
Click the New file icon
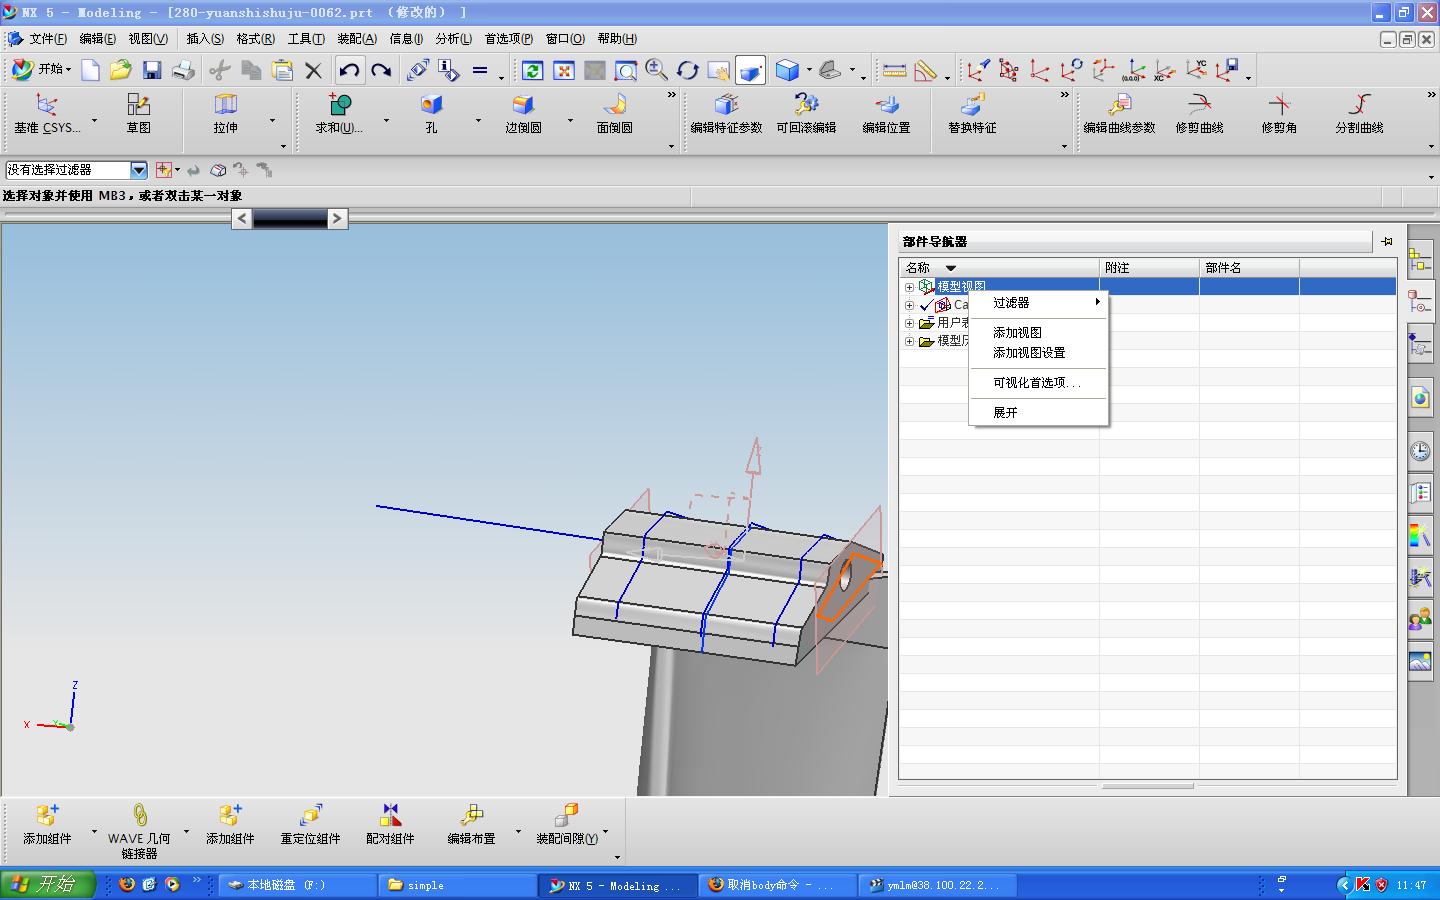90,70
